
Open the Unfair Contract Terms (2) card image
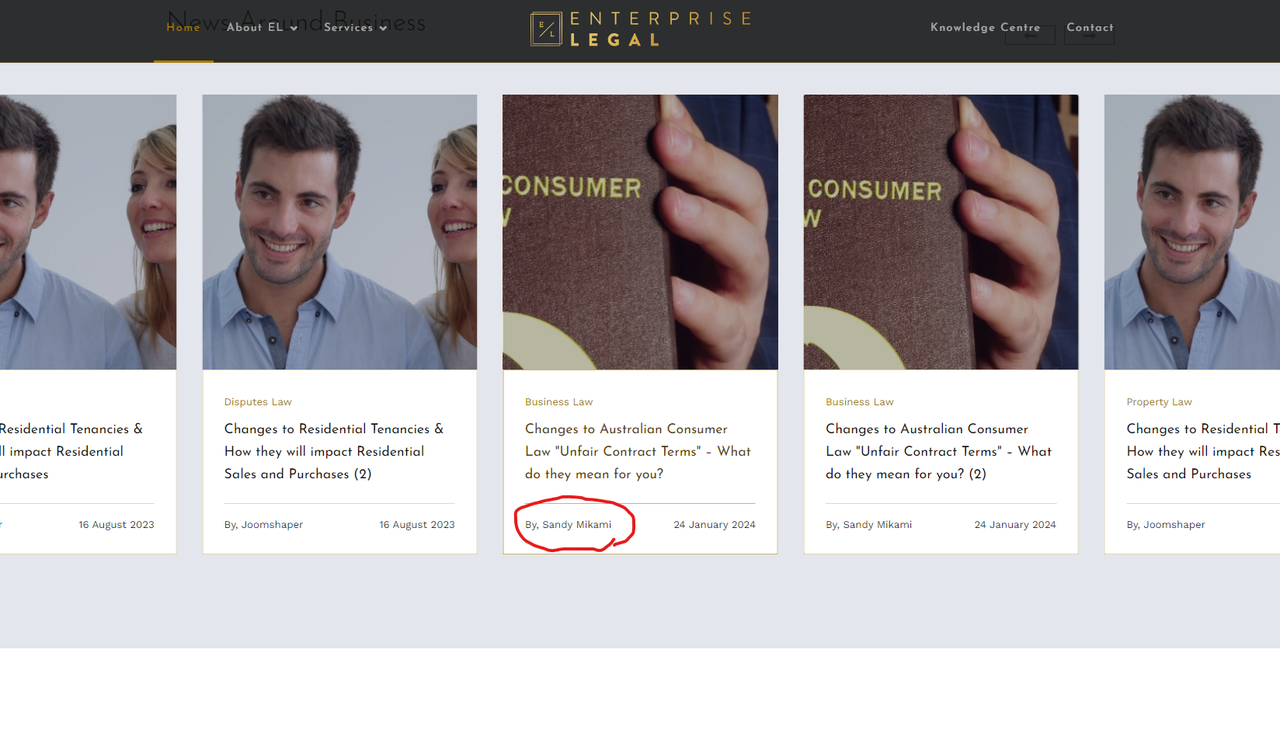941,232
